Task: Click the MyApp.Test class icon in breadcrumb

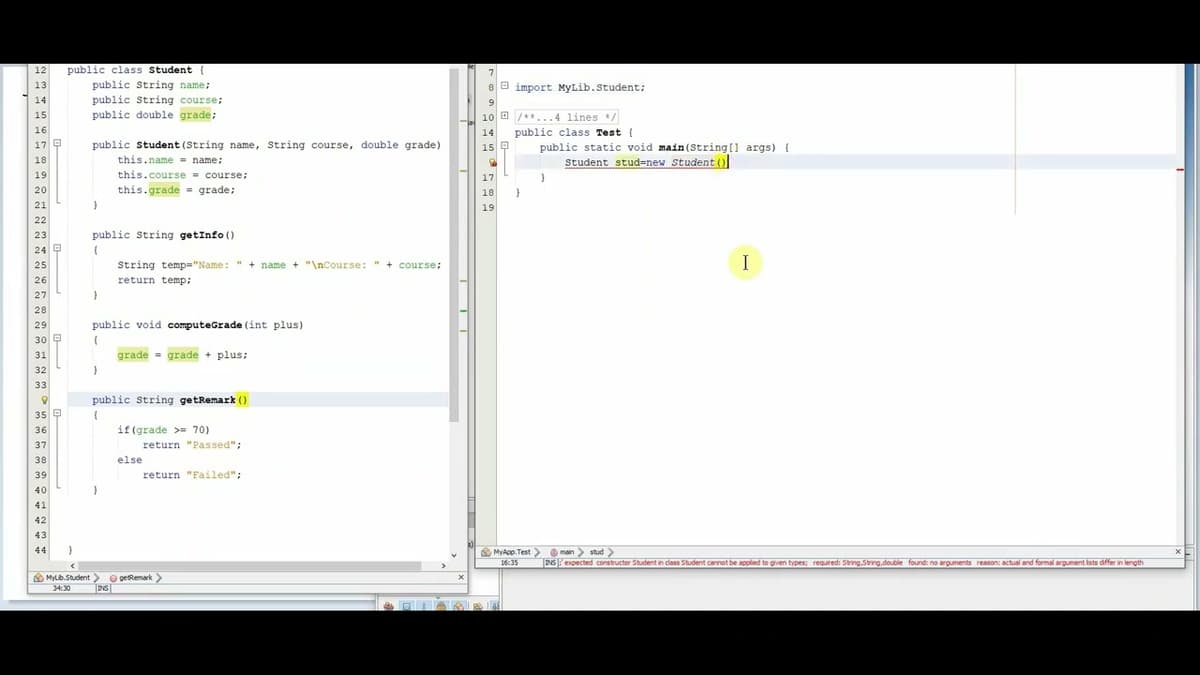Action: [x=486, y=552]
